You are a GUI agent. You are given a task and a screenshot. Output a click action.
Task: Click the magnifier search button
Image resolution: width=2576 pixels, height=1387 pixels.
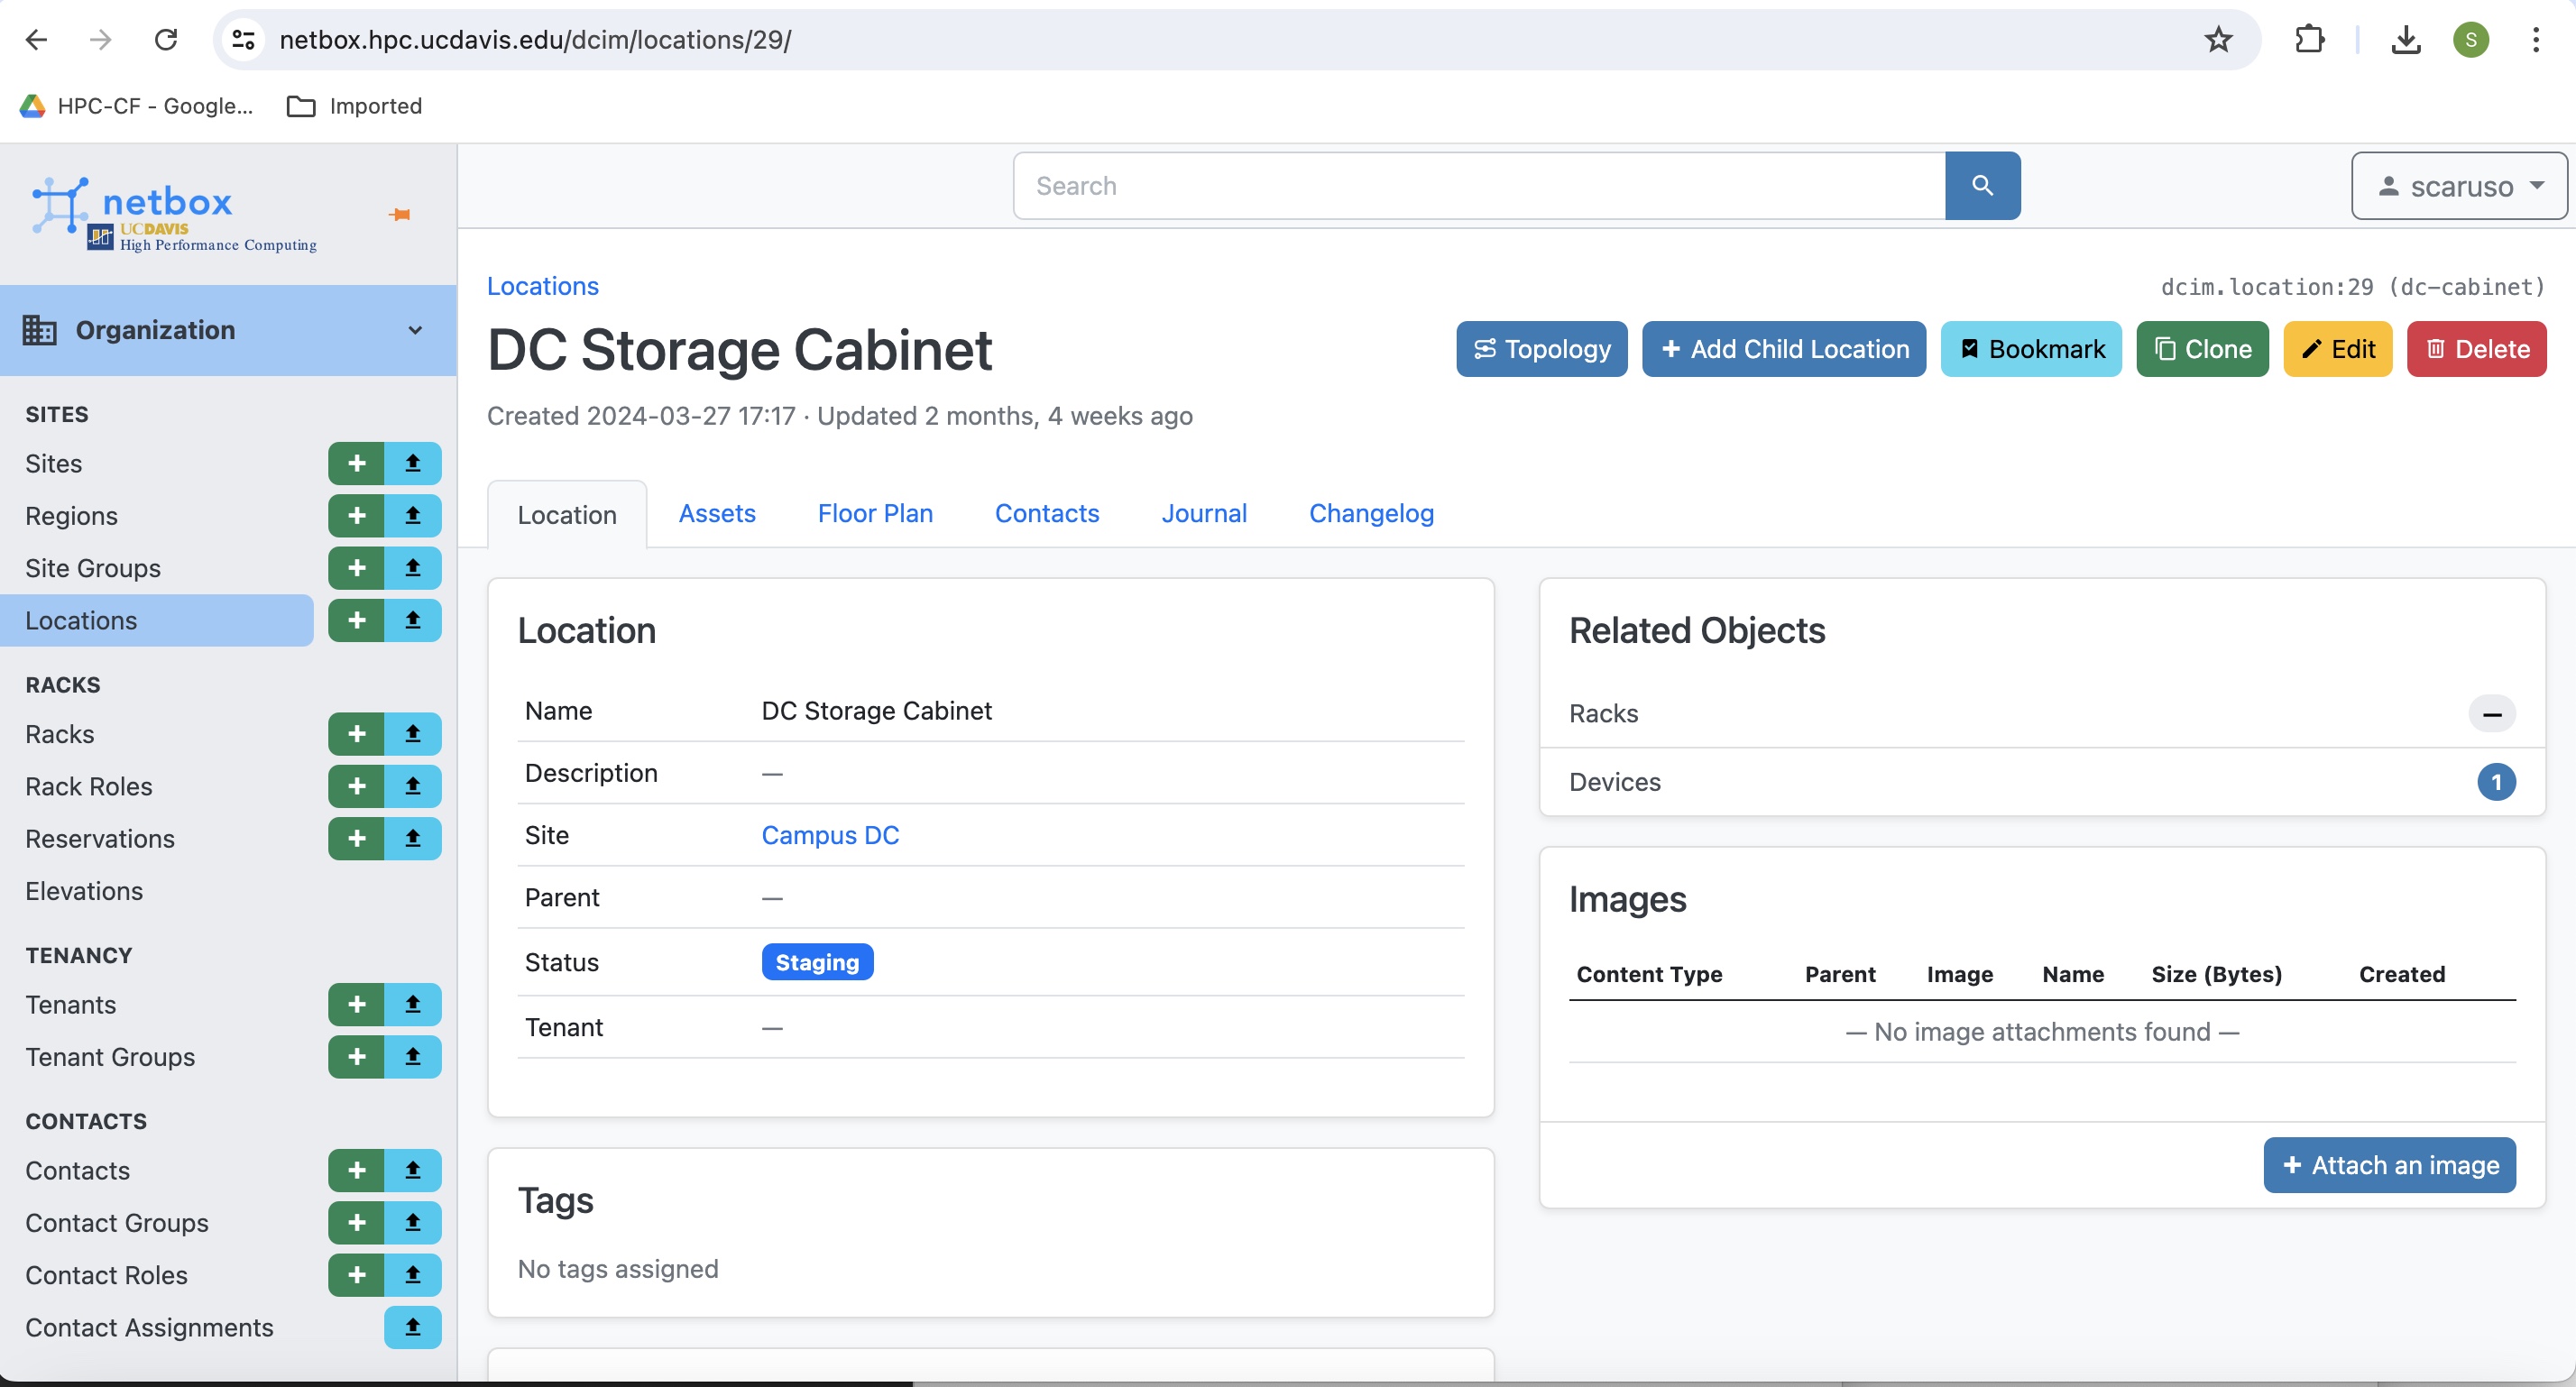1982,186
